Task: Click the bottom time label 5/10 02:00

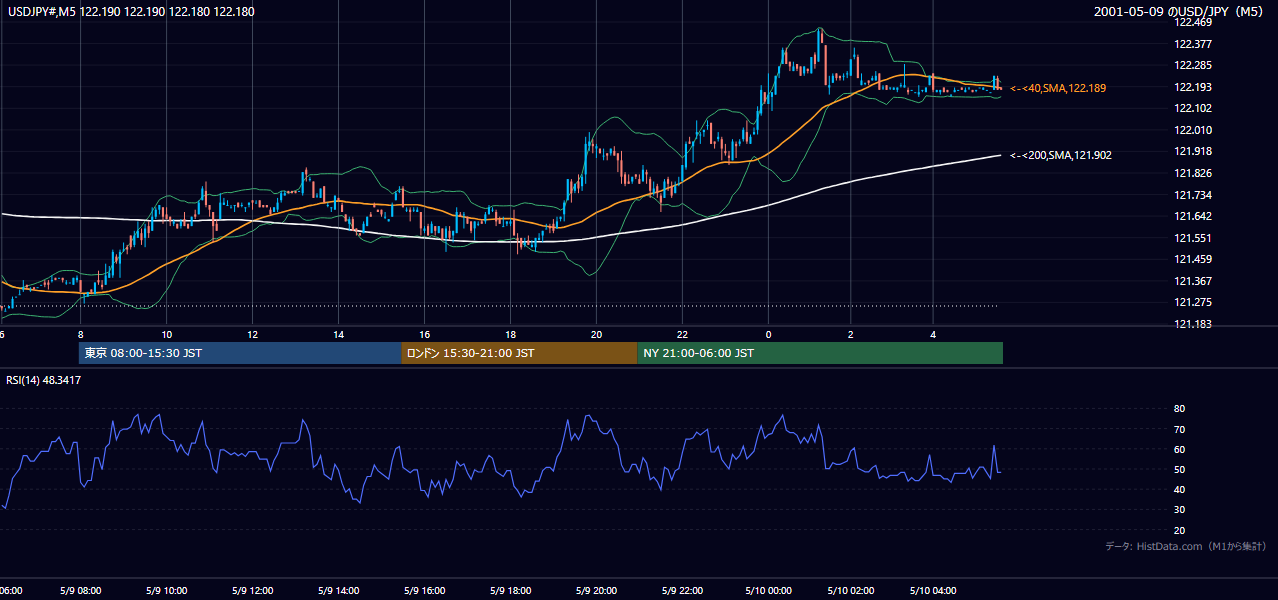Action: (x=850, y=590)
